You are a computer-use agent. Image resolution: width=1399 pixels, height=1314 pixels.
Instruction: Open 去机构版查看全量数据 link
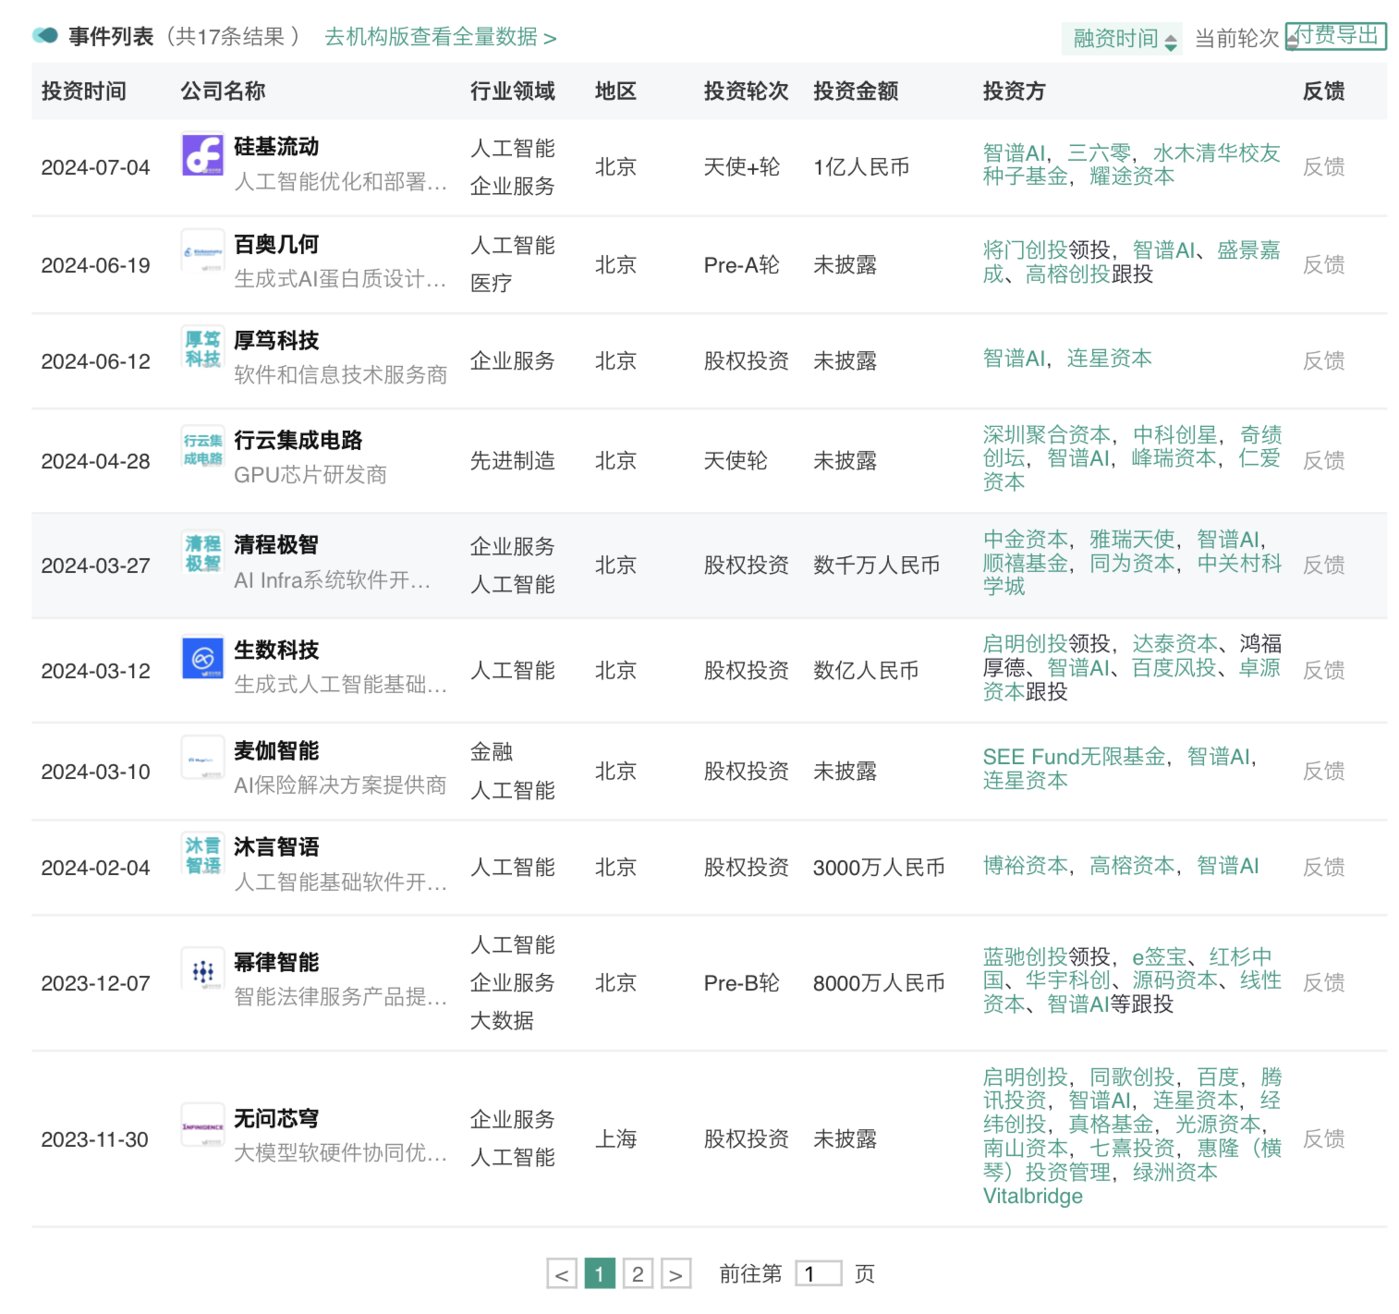coord(440,37)
